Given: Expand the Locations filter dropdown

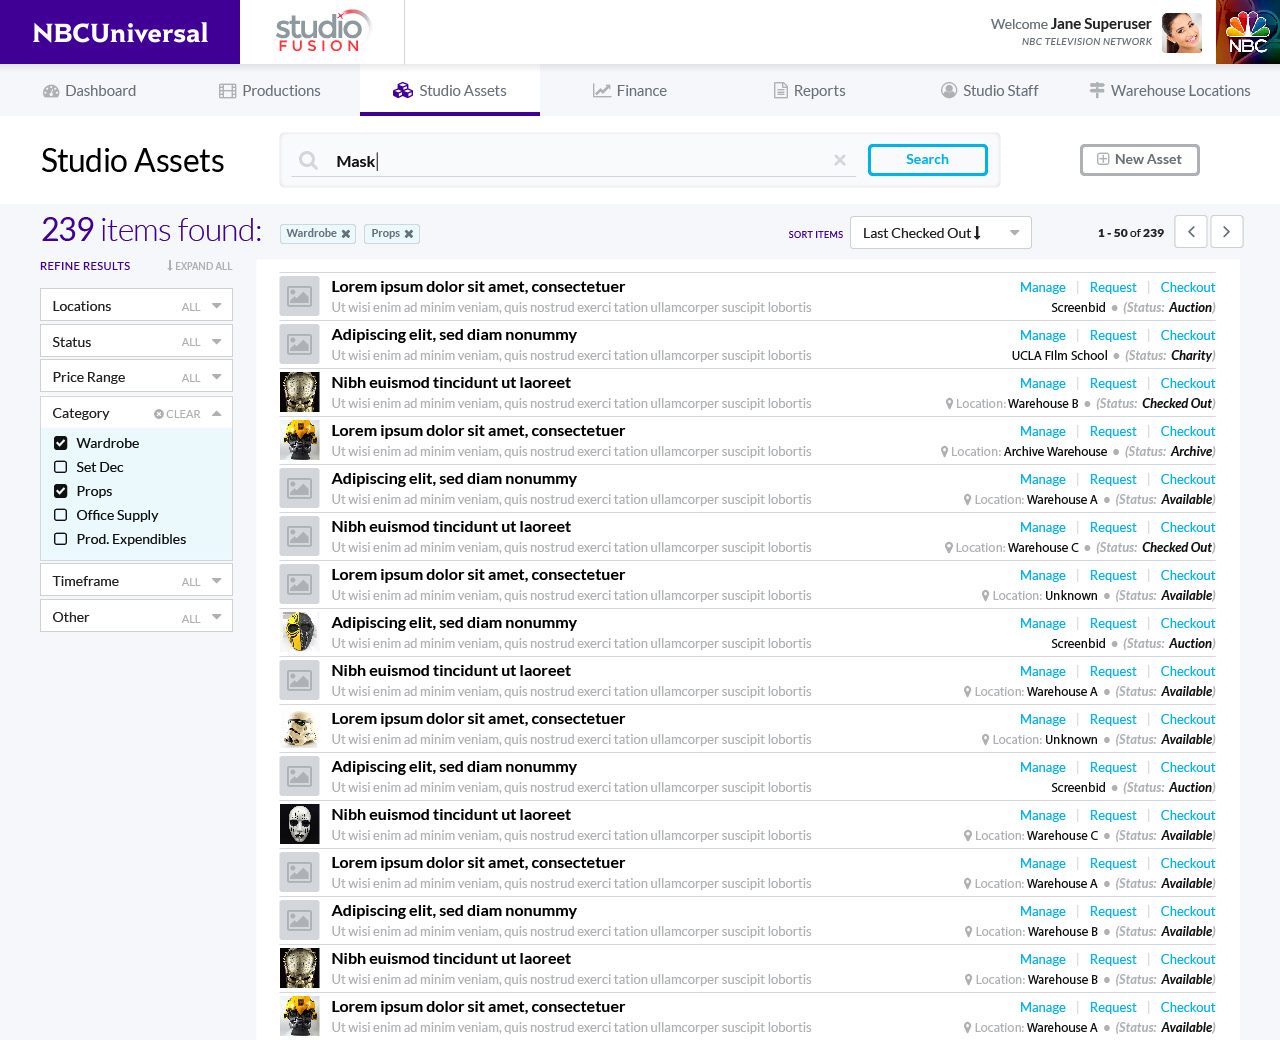Looking at the screenshot, I should [136, 306].
